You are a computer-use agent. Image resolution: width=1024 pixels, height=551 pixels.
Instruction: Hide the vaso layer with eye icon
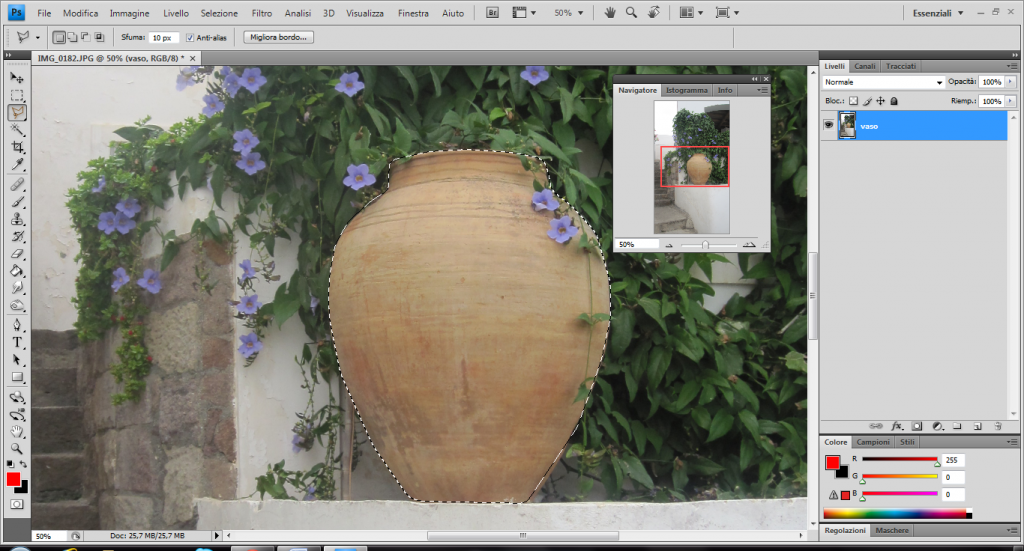829,126
